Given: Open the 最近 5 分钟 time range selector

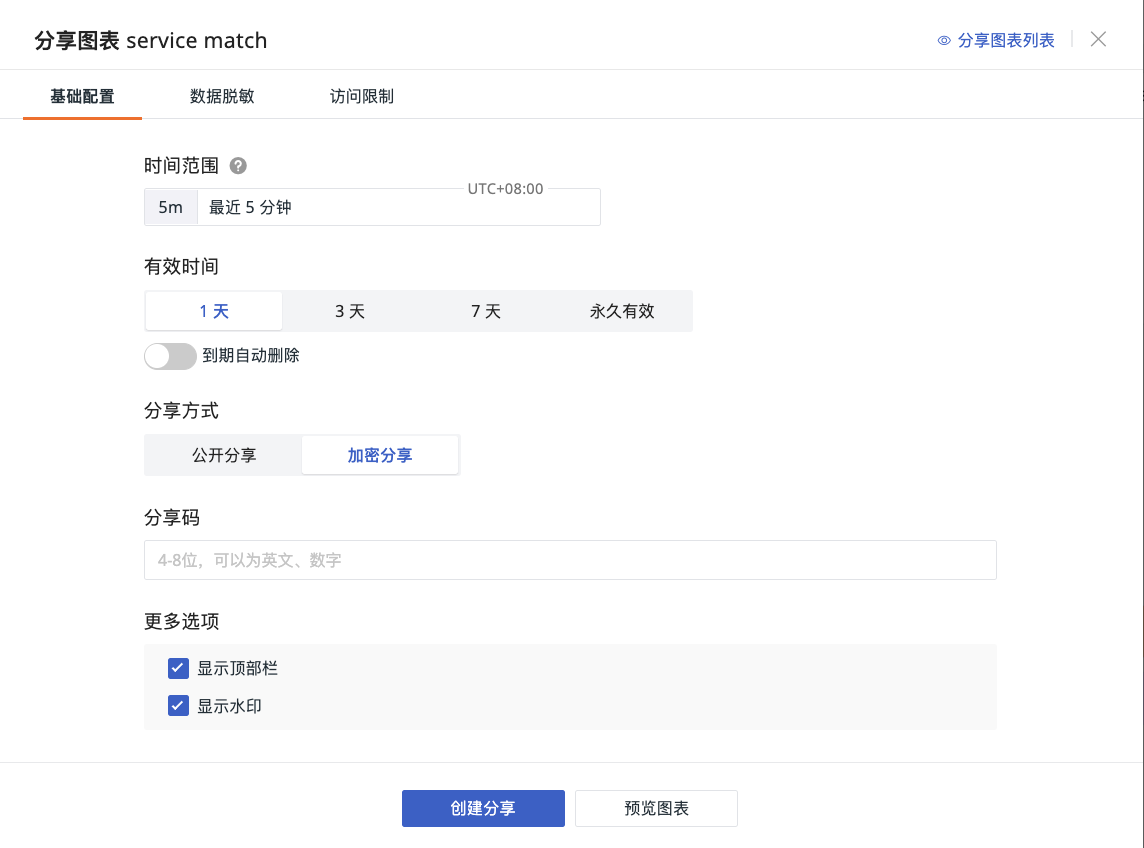Looking at the screenshot, I should click(398, 208).
